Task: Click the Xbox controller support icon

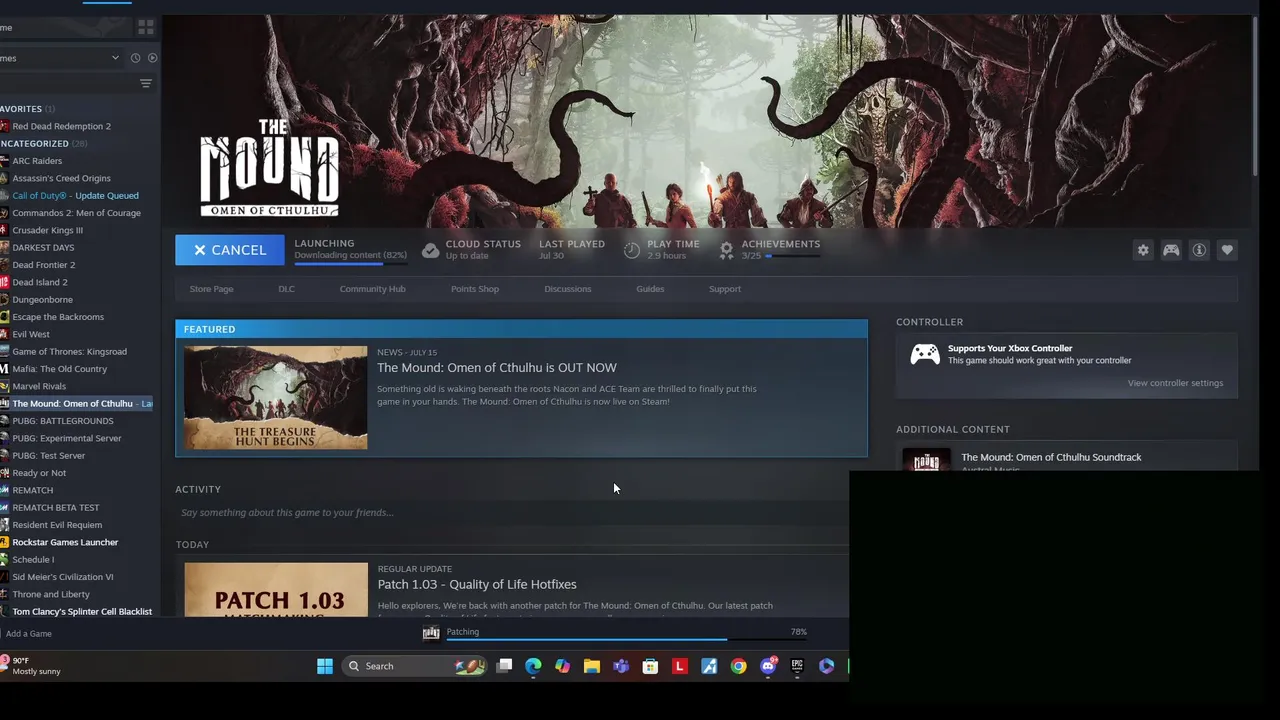Action: point(924,354)
